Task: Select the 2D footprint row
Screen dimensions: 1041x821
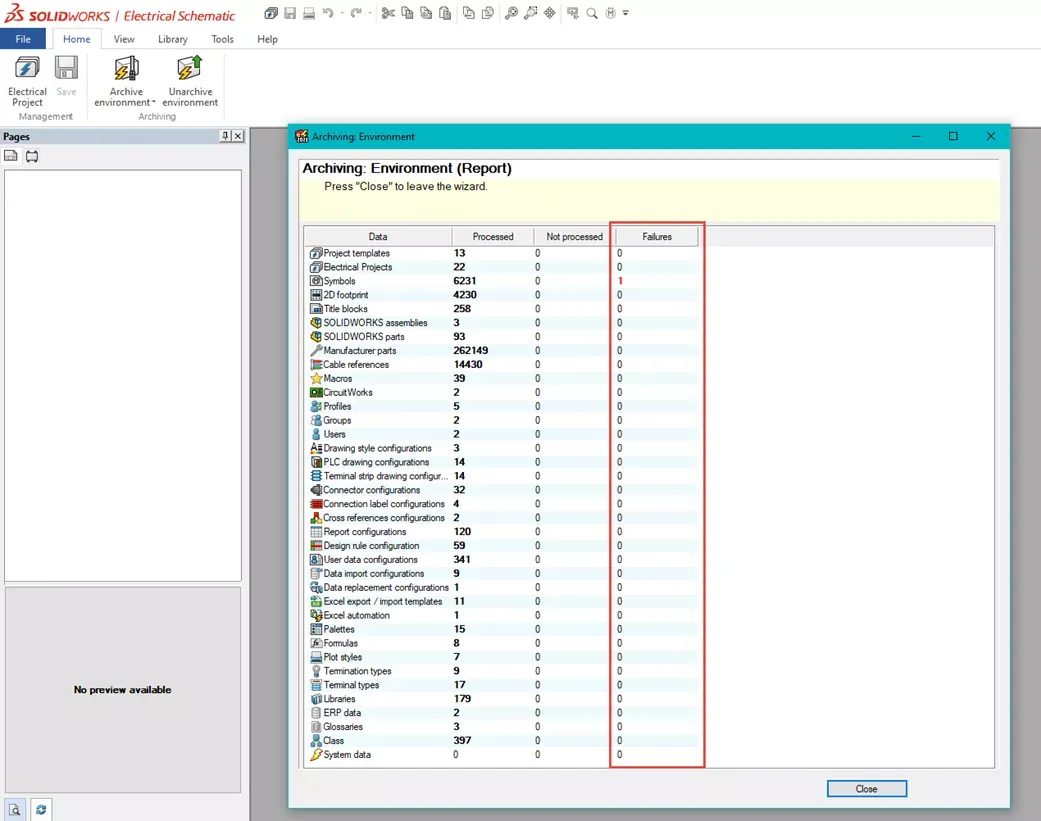Action: point(503,295)
